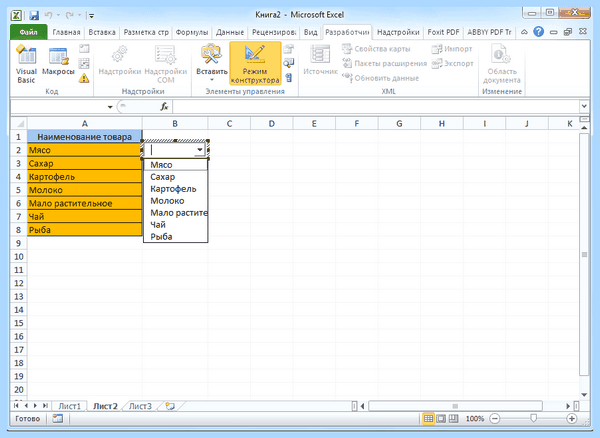Switch to Page Layout view button
Image resolution: width=600 pixels, height=438 pixels.
(x=441, y=418)
